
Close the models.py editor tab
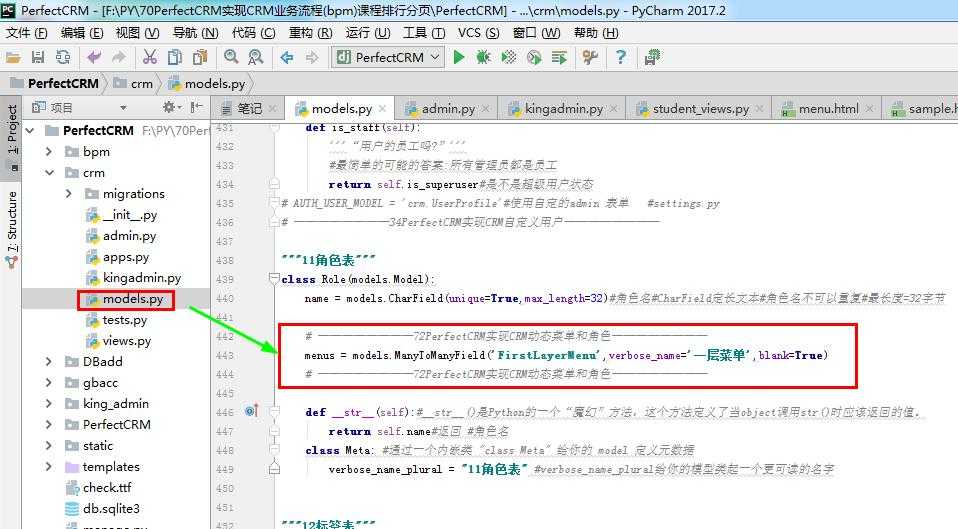coord(382,109)
